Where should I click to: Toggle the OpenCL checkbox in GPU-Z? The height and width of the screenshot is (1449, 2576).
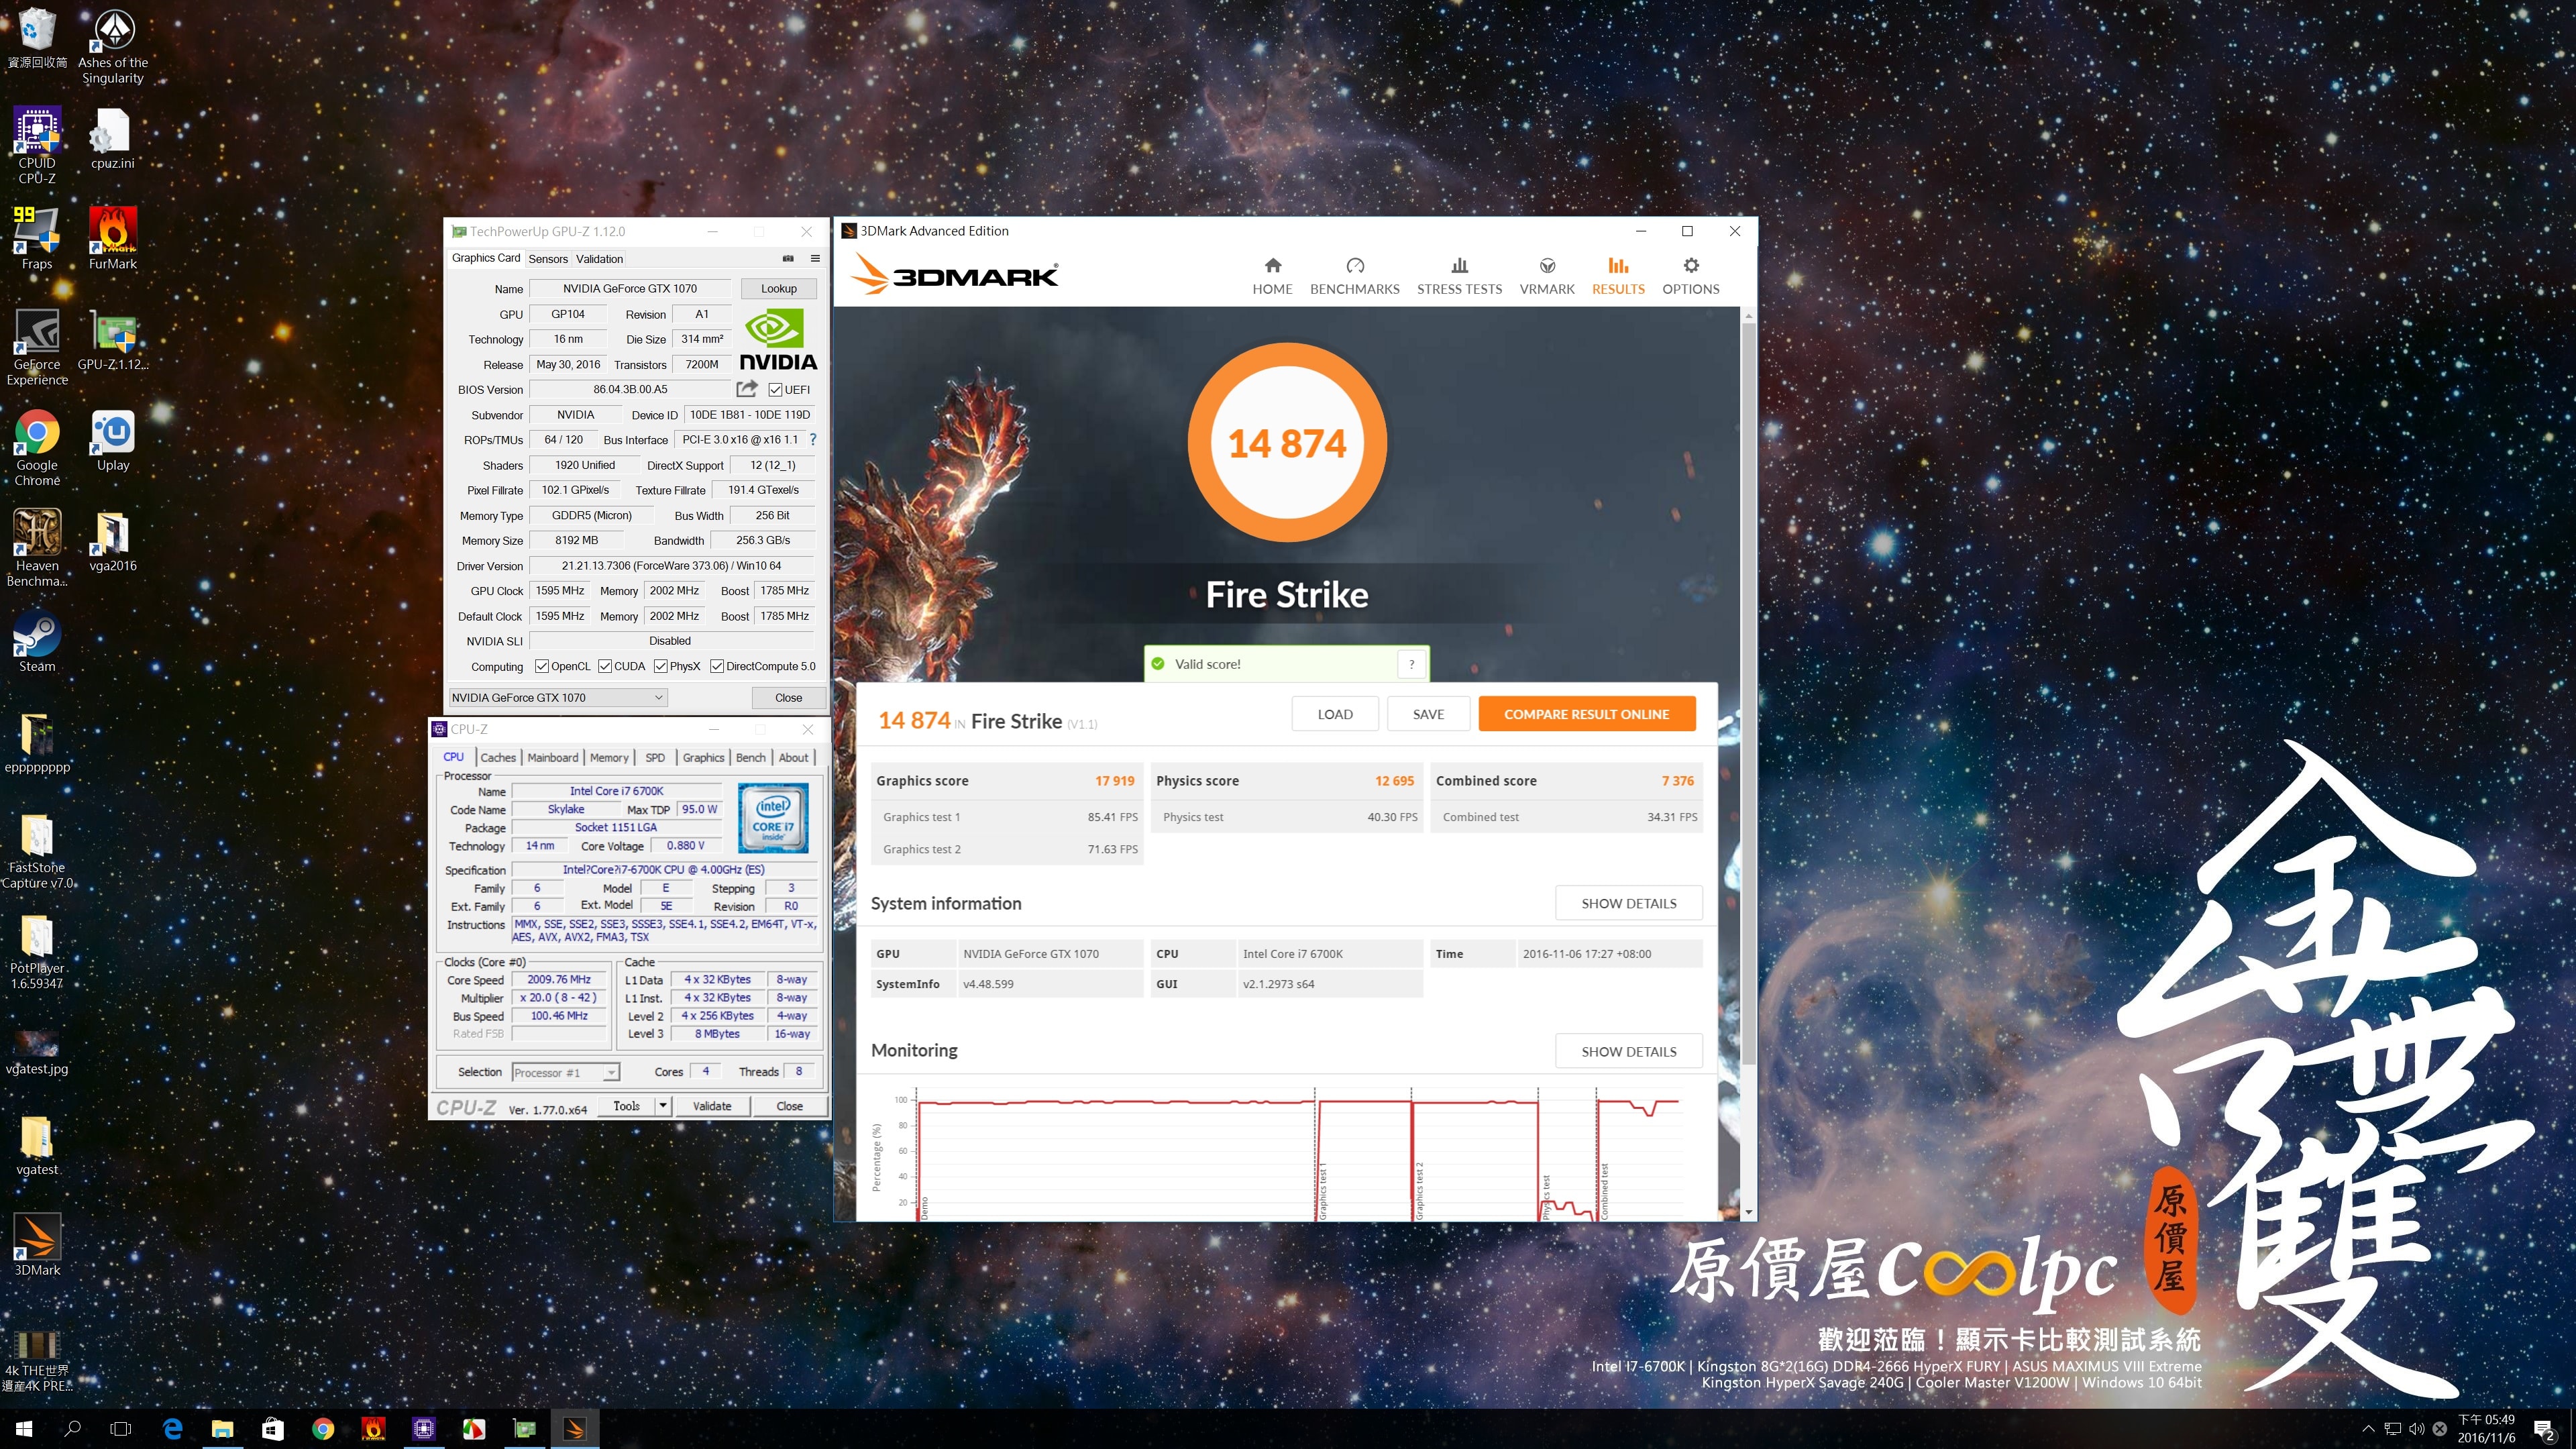[542, 666]
